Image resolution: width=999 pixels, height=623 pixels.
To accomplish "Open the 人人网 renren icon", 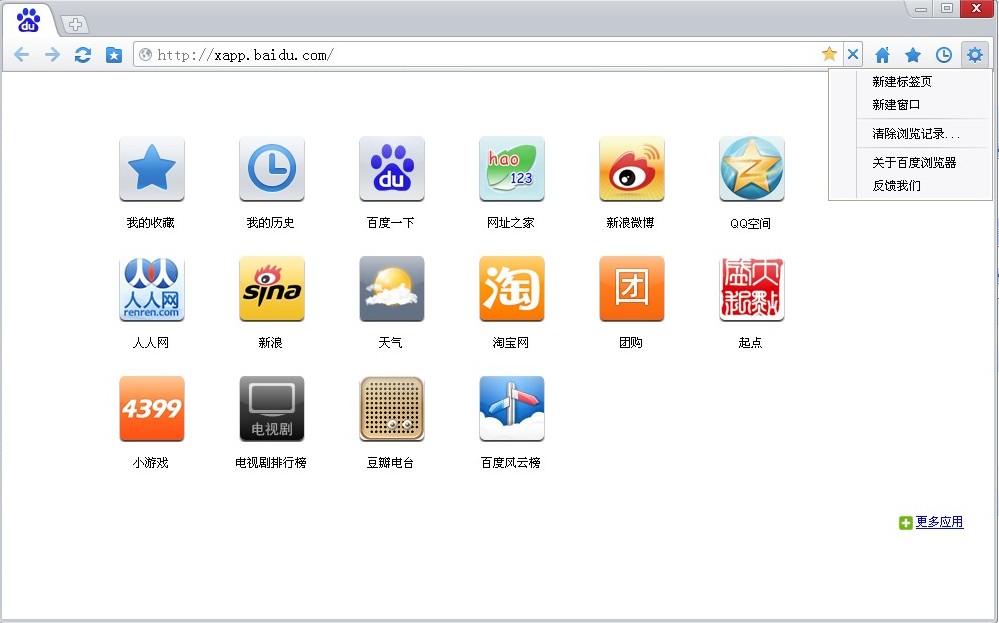I will (x=152, y=289).
